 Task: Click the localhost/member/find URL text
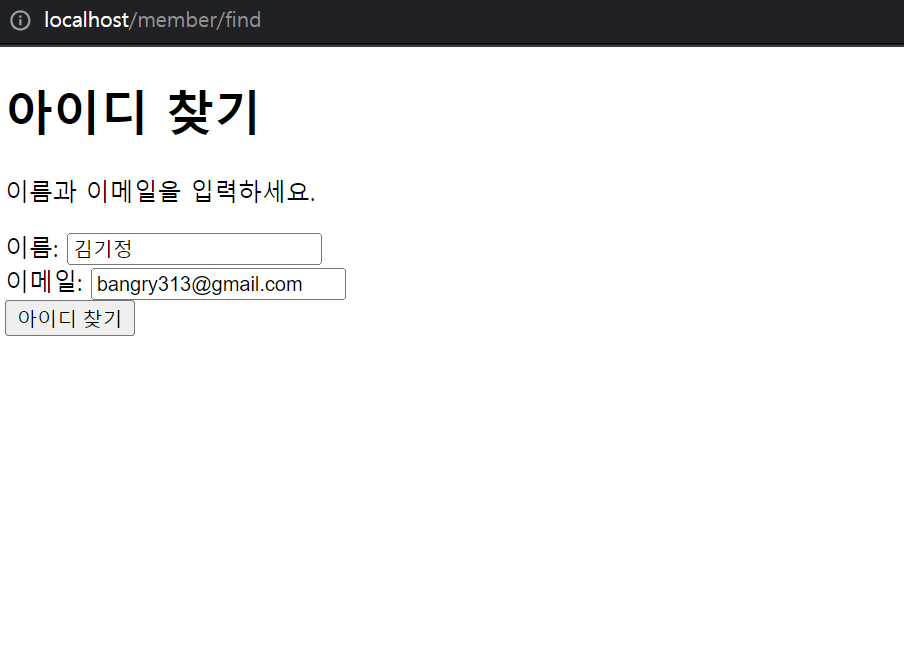(x=153, y=20)
